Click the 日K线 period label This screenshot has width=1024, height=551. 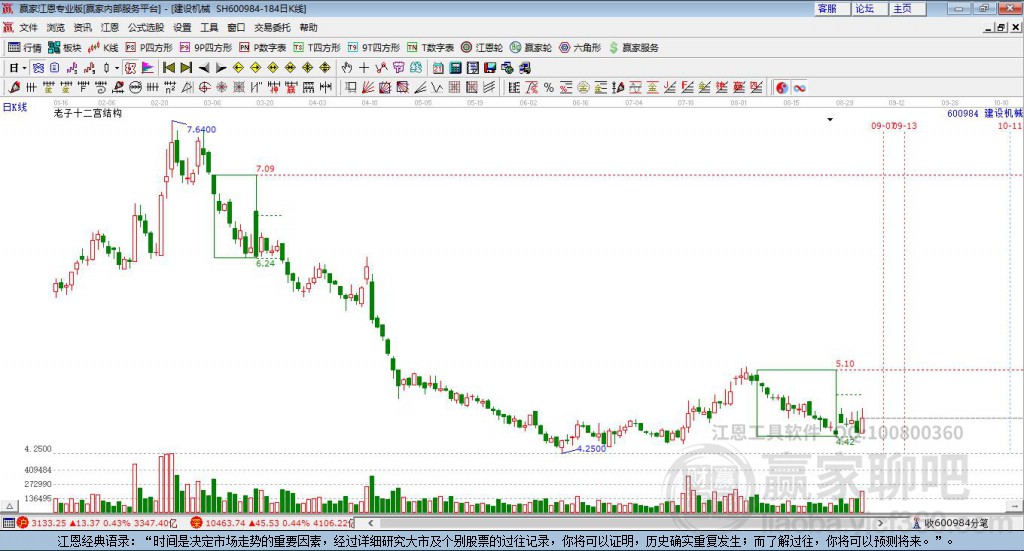point(14,107)
